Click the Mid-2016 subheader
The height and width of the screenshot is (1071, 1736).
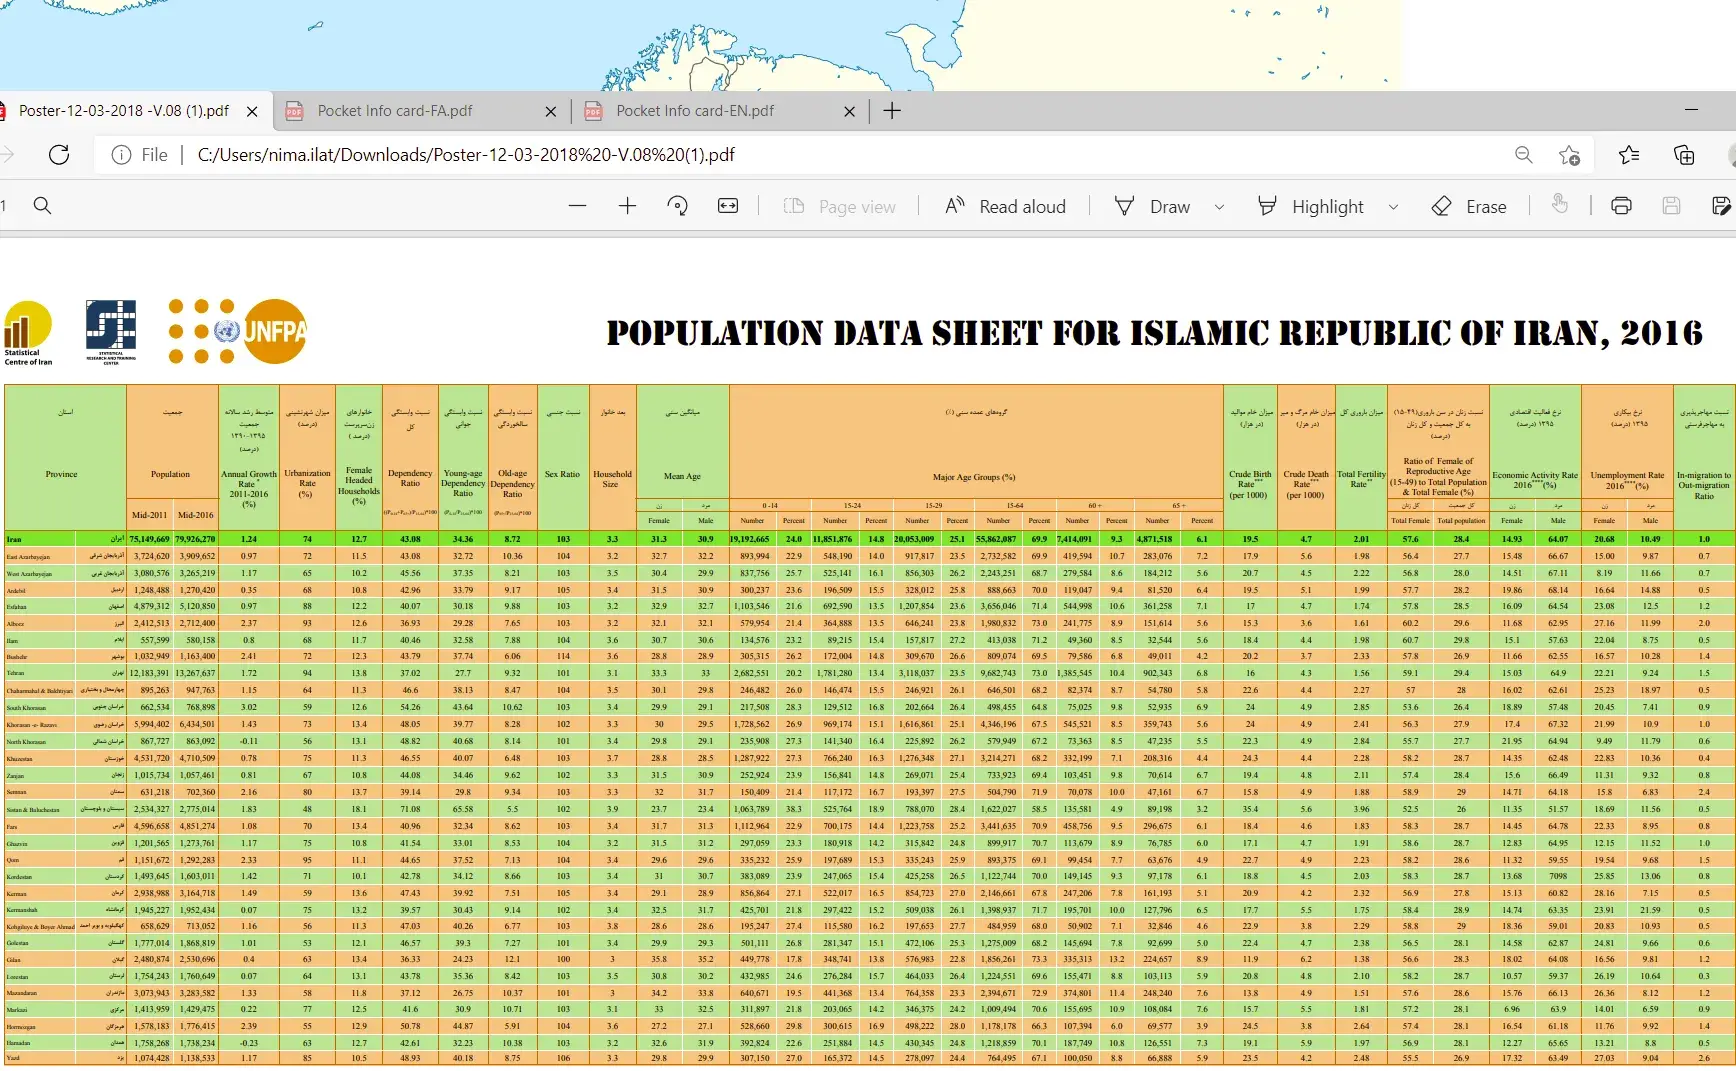[196, 515]
